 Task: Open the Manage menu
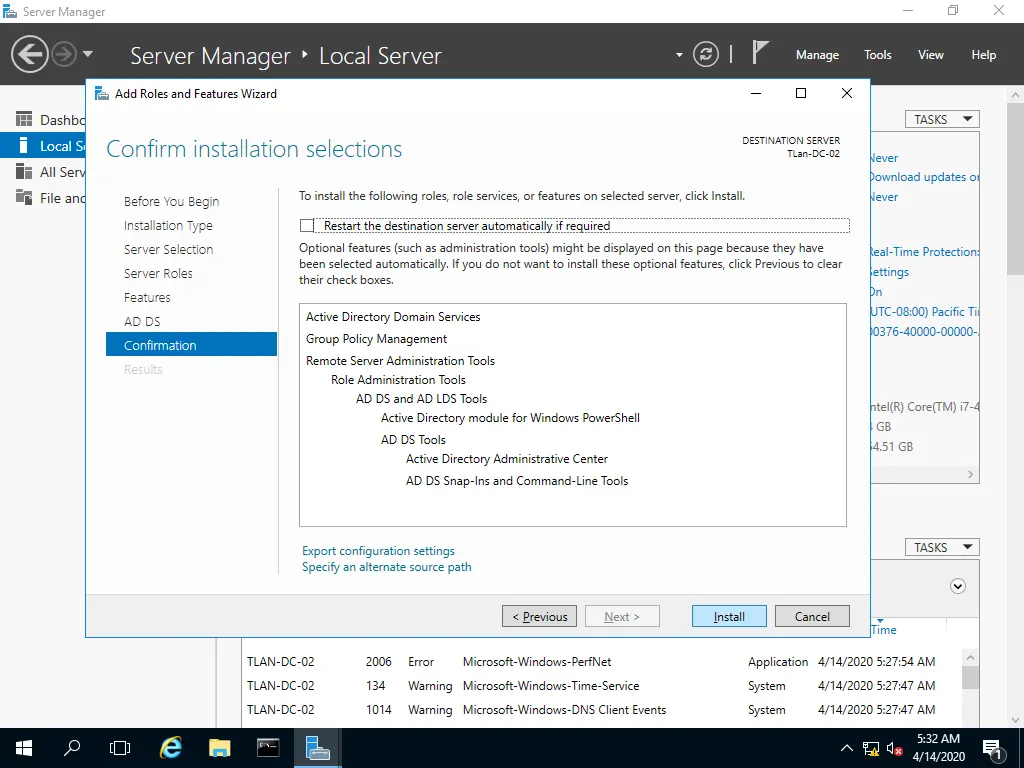click(817, 55)
